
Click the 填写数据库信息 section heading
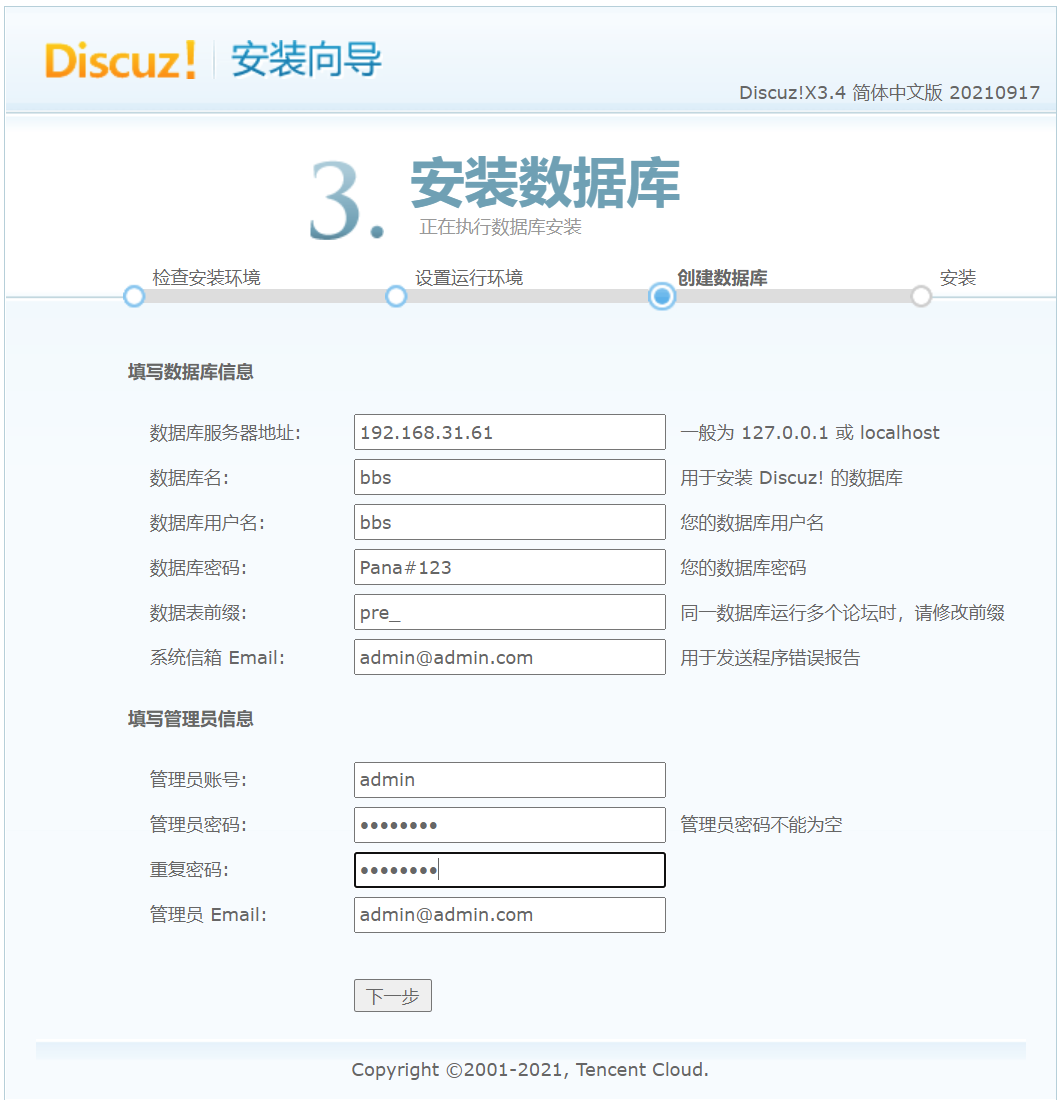pyautogui.click(x=191, y=372)
